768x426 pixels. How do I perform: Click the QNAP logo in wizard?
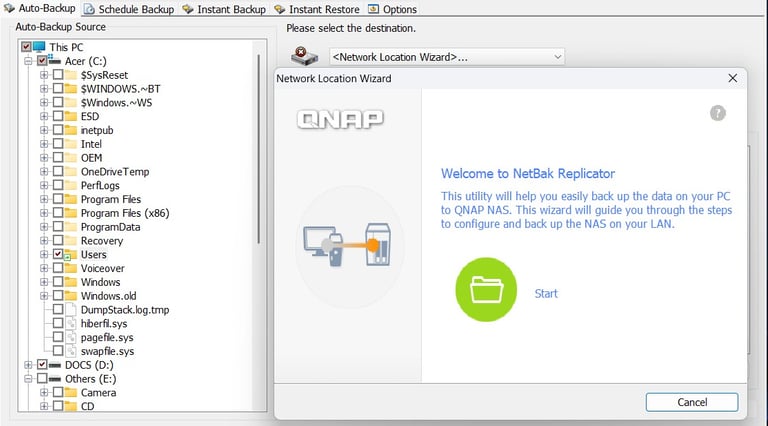[x=340, y=119]
